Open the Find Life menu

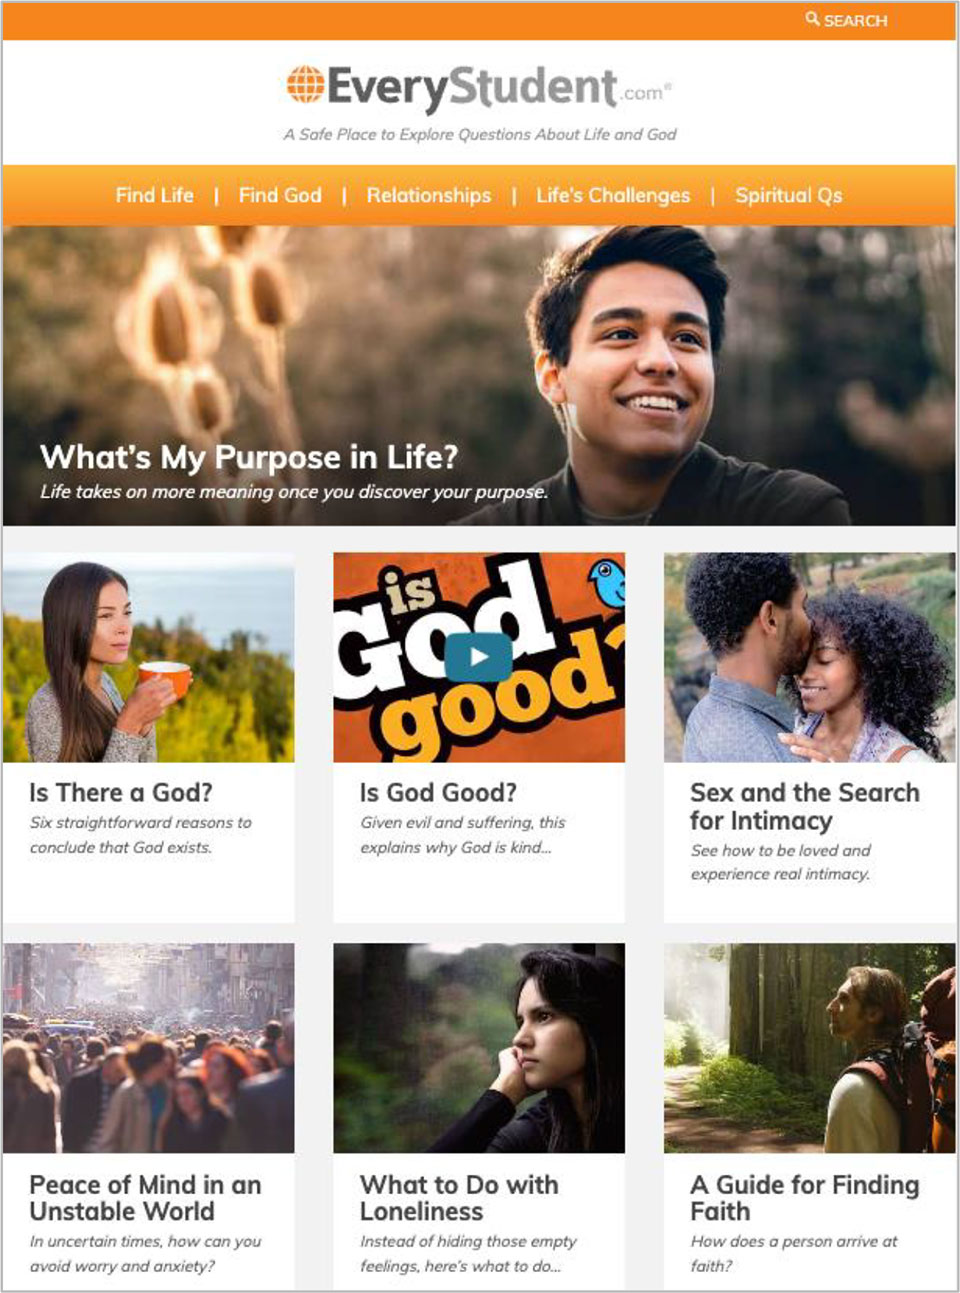155,195
